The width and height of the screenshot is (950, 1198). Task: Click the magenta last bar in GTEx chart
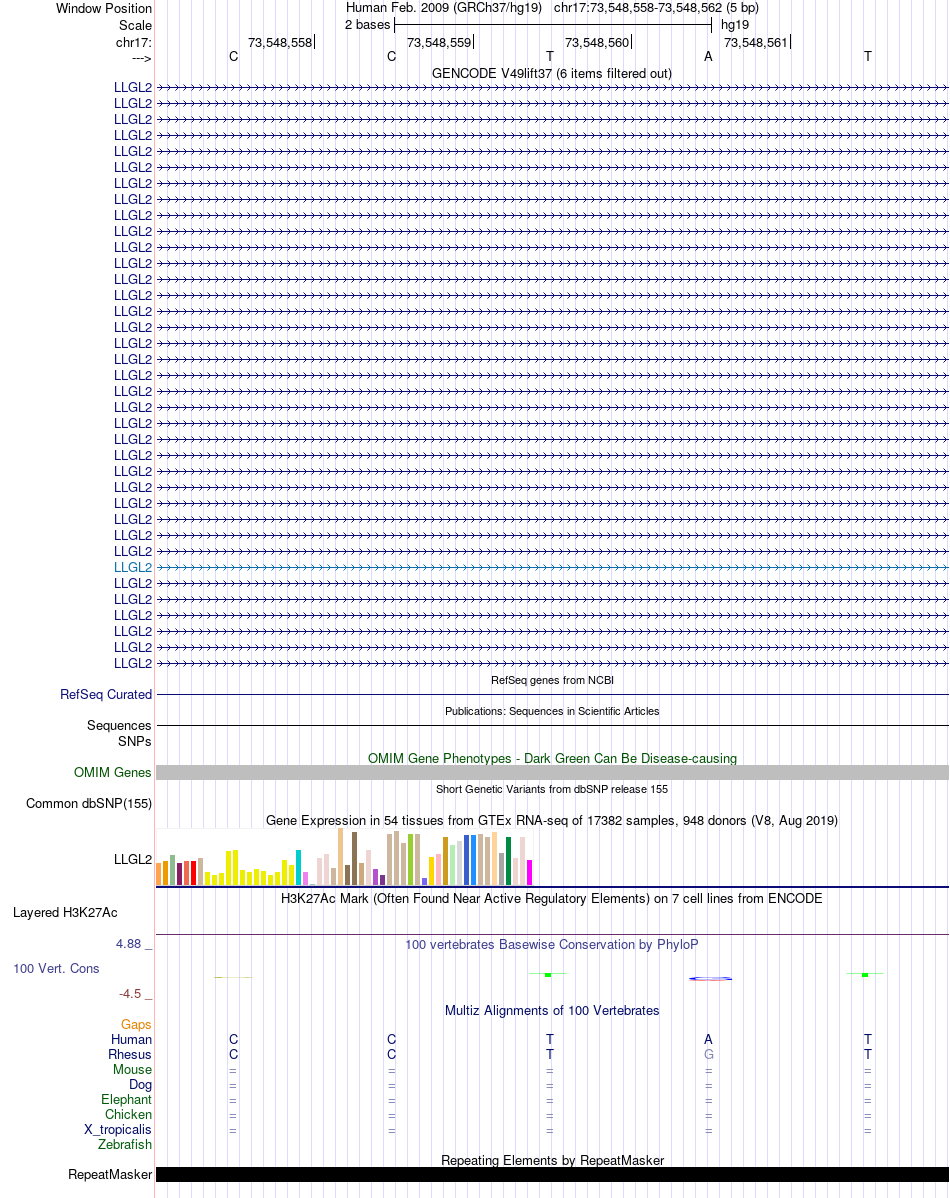tap(530, 873)
